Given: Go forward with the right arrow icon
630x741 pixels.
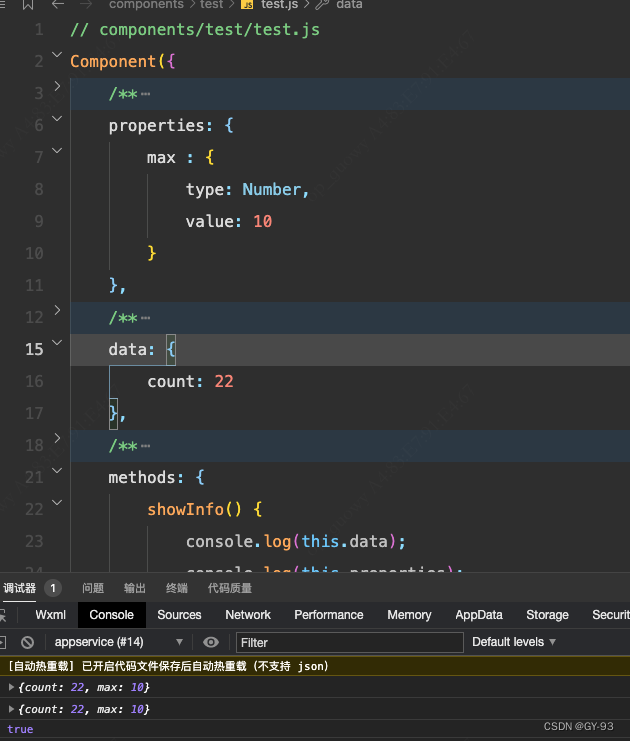Looking at the screenshot, I should click(x=86, y=5).
